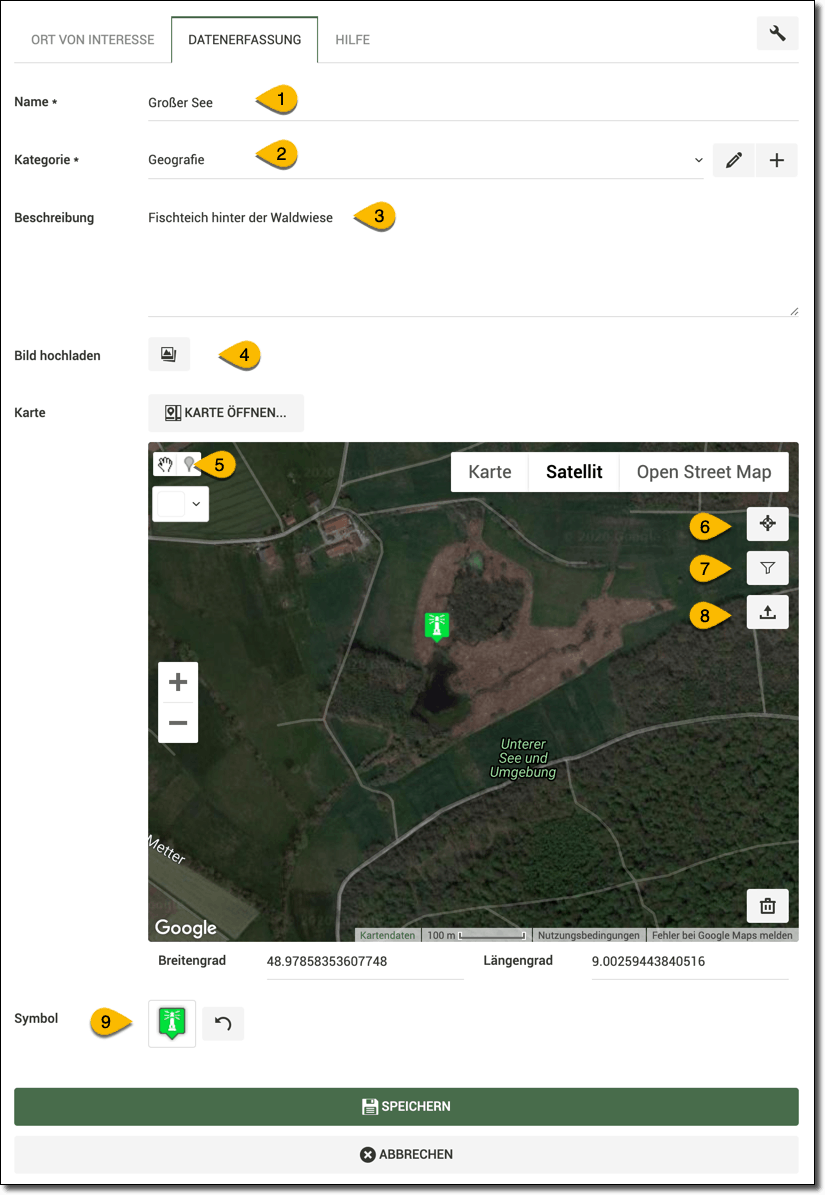Select the hand pan tool on map

[x=165, y=464]
